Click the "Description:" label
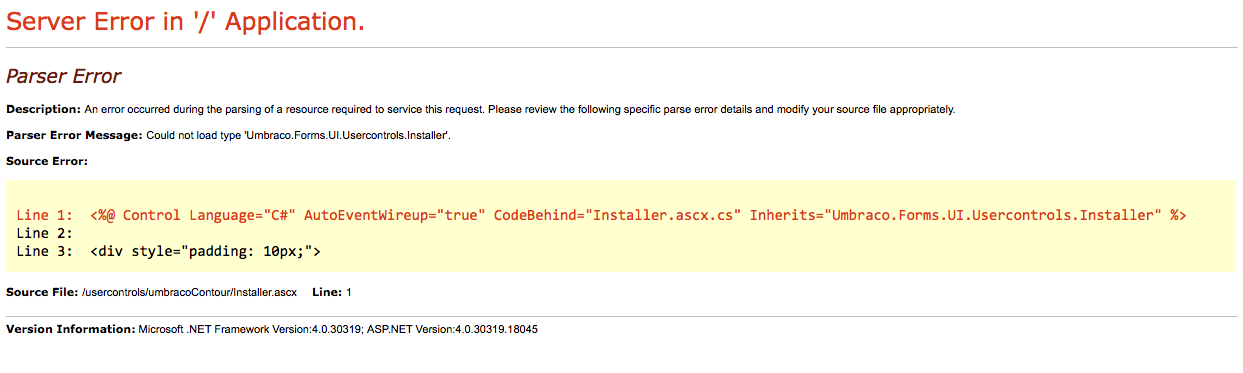Image resolution: width=1243 pixels, height=373 pixels. (43, 109)
